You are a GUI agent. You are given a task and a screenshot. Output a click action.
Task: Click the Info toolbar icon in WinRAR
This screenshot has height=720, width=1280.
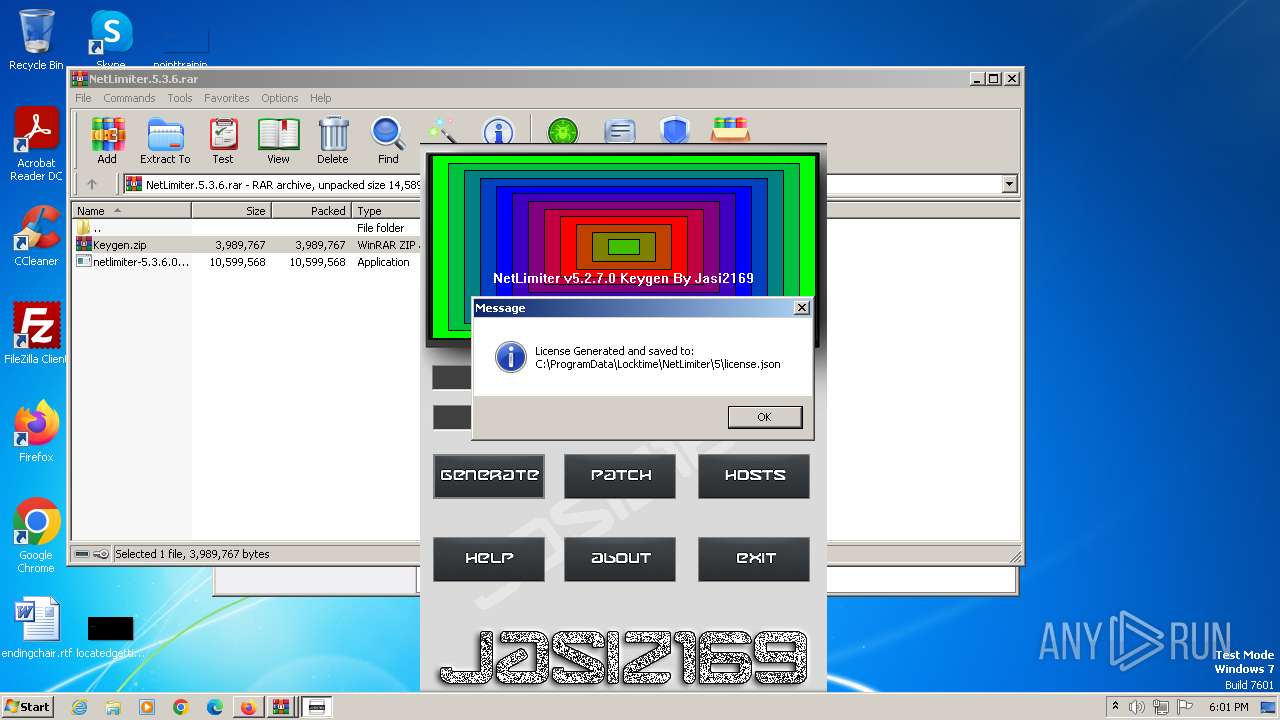pyautogui.click(x=498, y=131)
